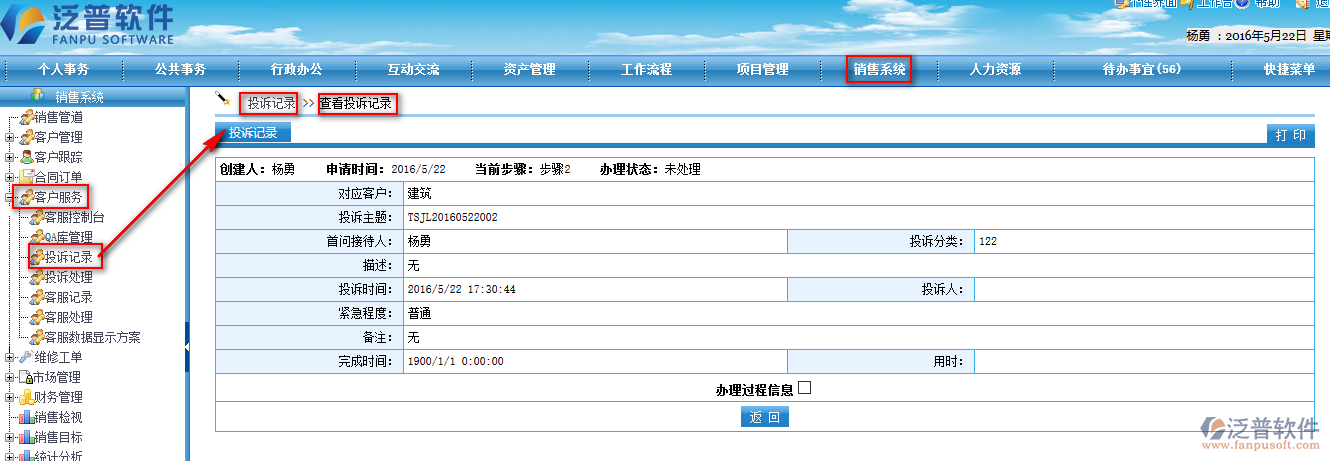Click the 投诉记录 breadcrumb link
Image resolution: width=1330 pixels, height=461 pixels.
pyautogui.click(x=271, y=103)
